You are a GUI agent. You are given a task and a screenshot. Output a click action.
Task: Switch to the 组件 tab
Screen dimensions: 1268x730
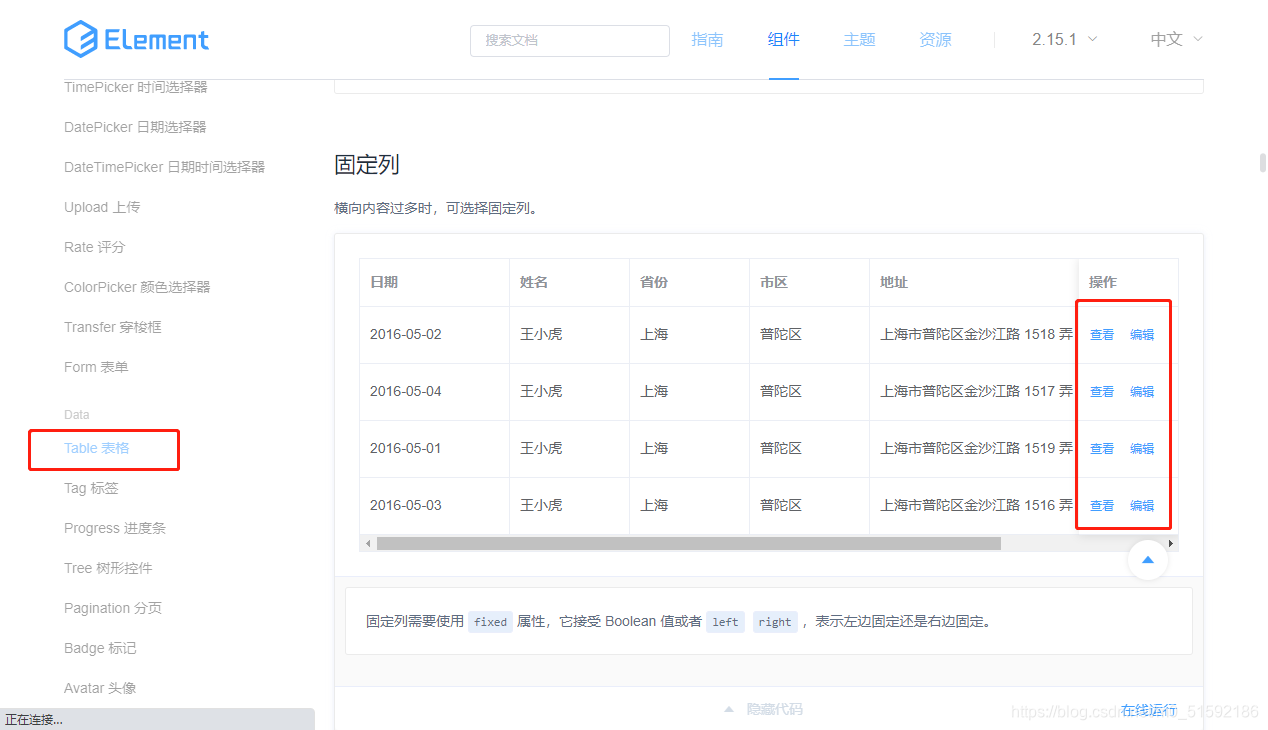pyautogui.click(x=784, y=39)
